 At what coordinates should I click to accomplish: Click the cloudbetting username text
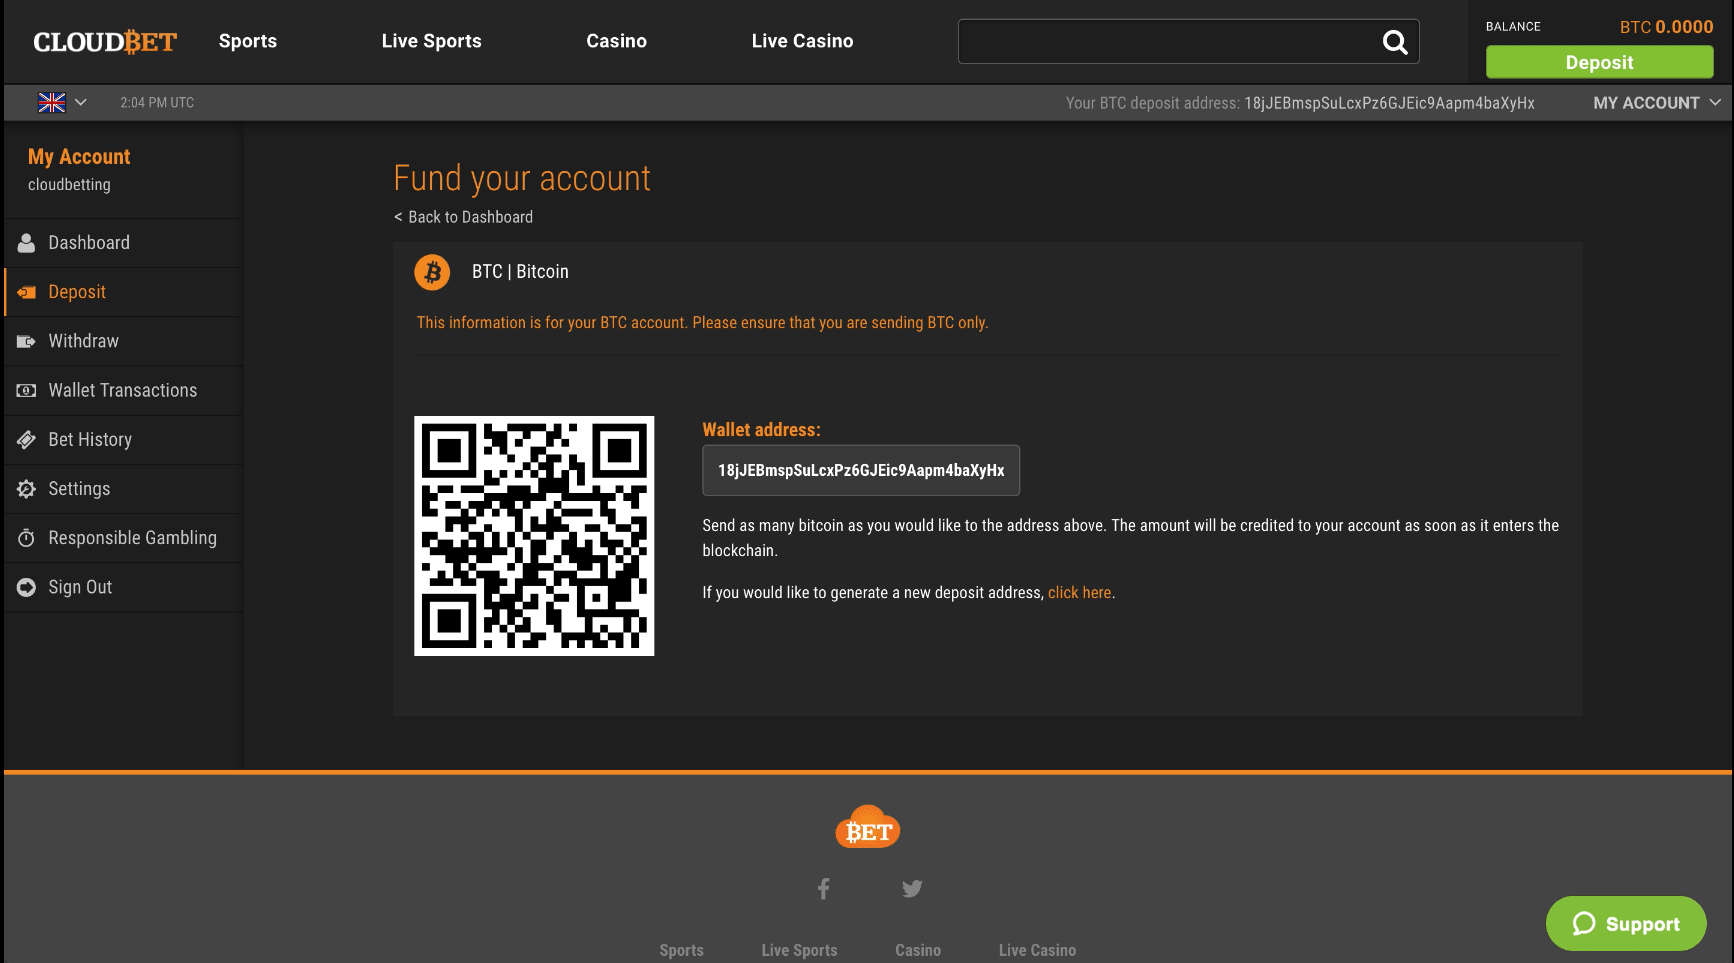(69, 185)
